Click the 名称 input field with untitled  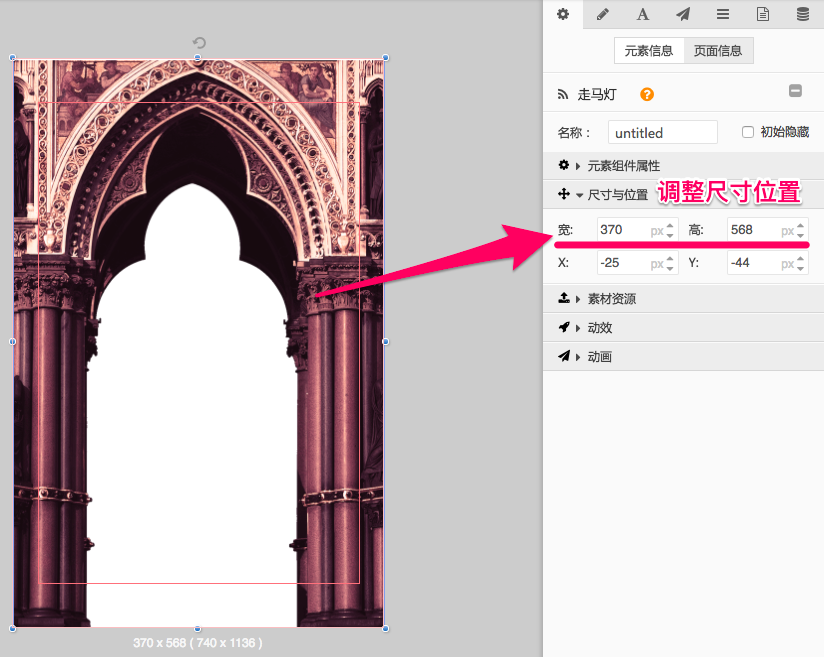point(662,133)
